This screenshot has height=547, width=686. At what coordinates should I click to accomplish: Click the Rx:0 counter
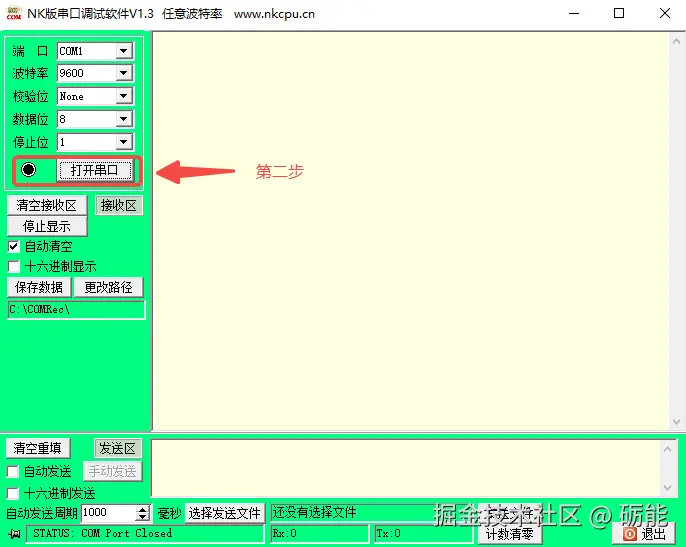[319, 533]
